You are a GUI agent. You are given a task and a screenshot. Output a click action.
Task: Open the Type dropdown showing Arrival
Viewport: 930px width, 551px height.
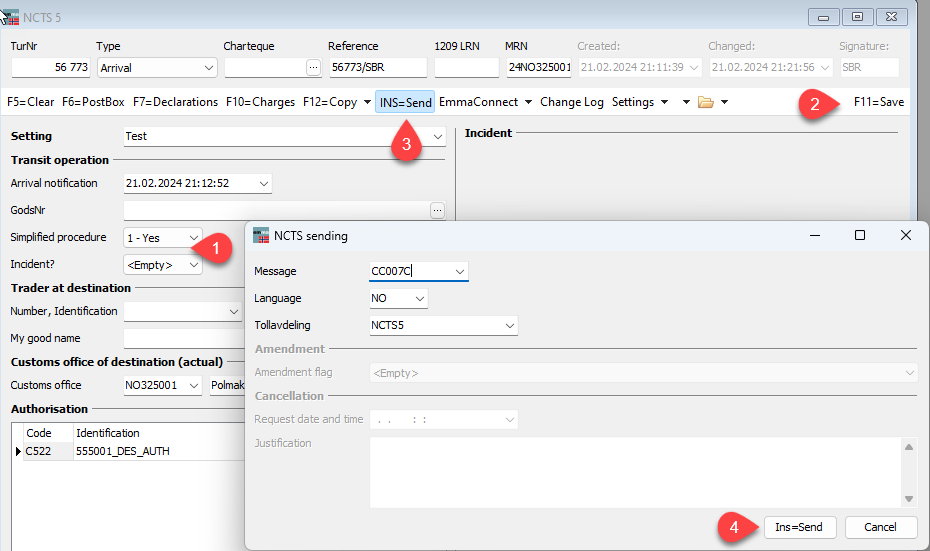156,68
